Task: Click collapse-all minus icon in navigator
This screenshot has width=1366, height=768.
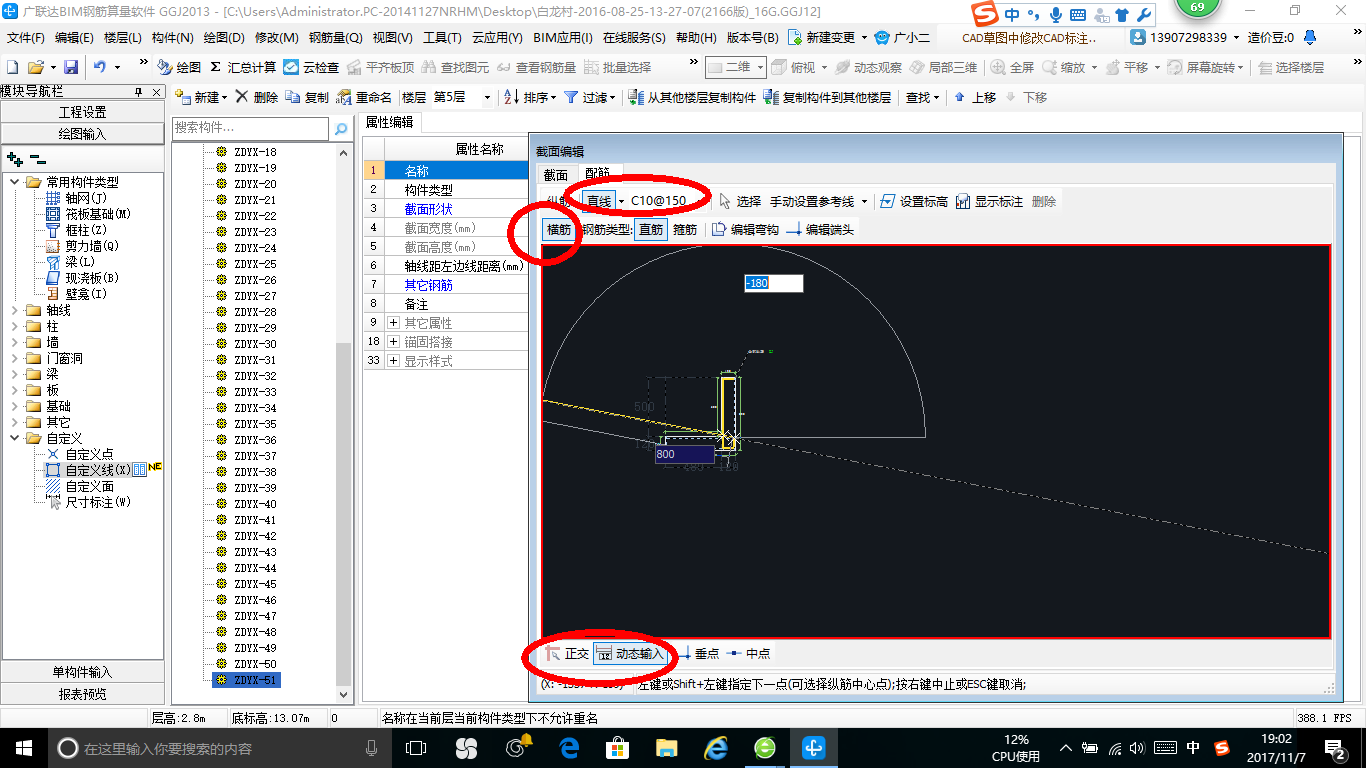Action: [x=37, y=158]
